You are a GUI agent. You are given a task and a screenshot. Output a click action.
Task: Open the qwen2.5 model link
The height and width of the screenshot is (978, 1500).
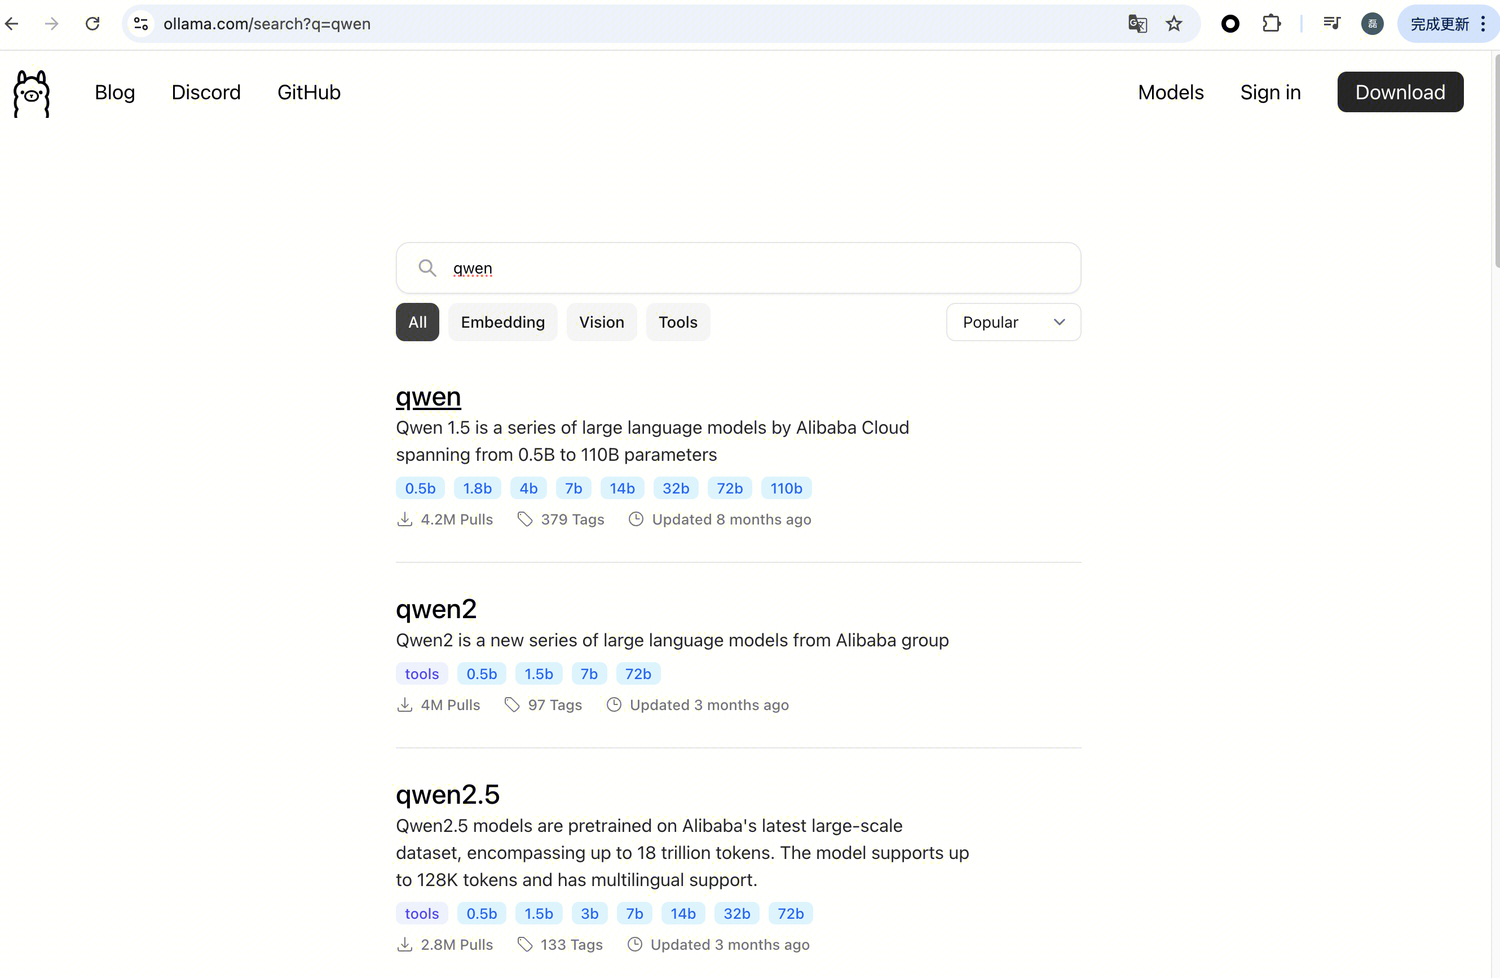(x=448, y=795)
